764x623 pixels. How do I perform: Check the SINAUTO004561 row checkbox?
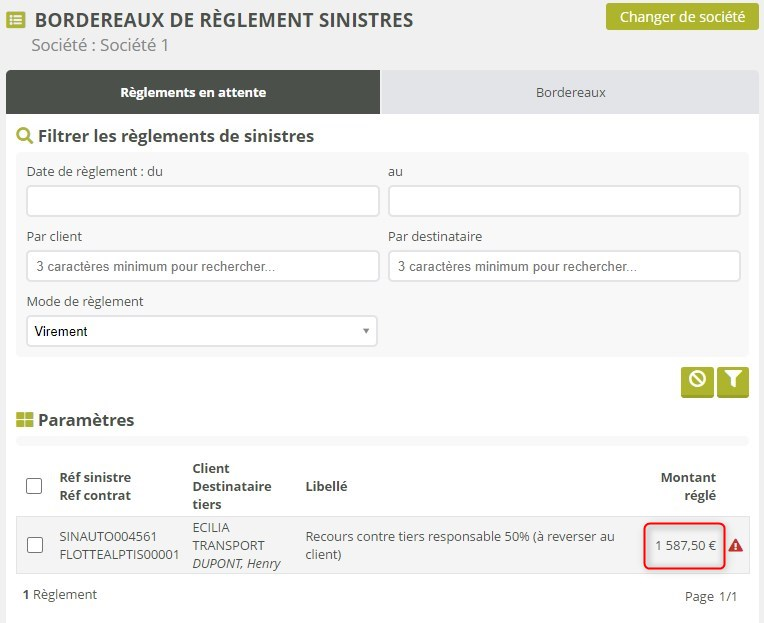coord(35,545)
